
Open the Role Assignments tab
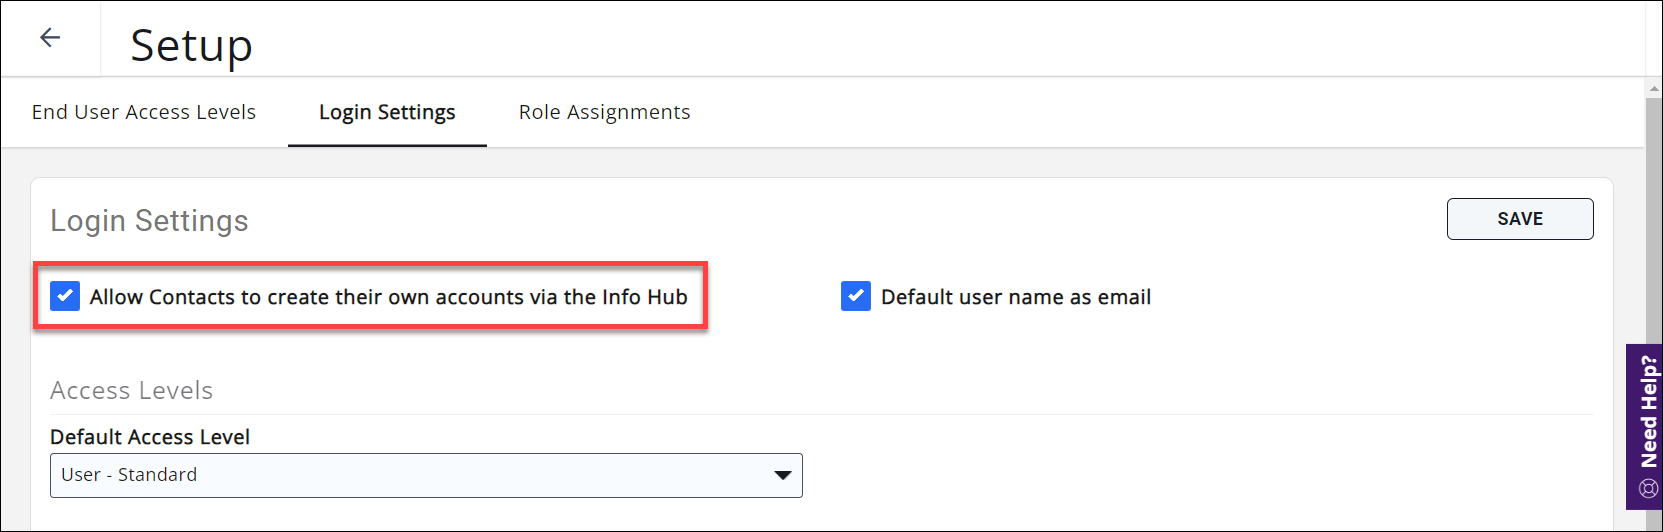click(x=604, y=112)
